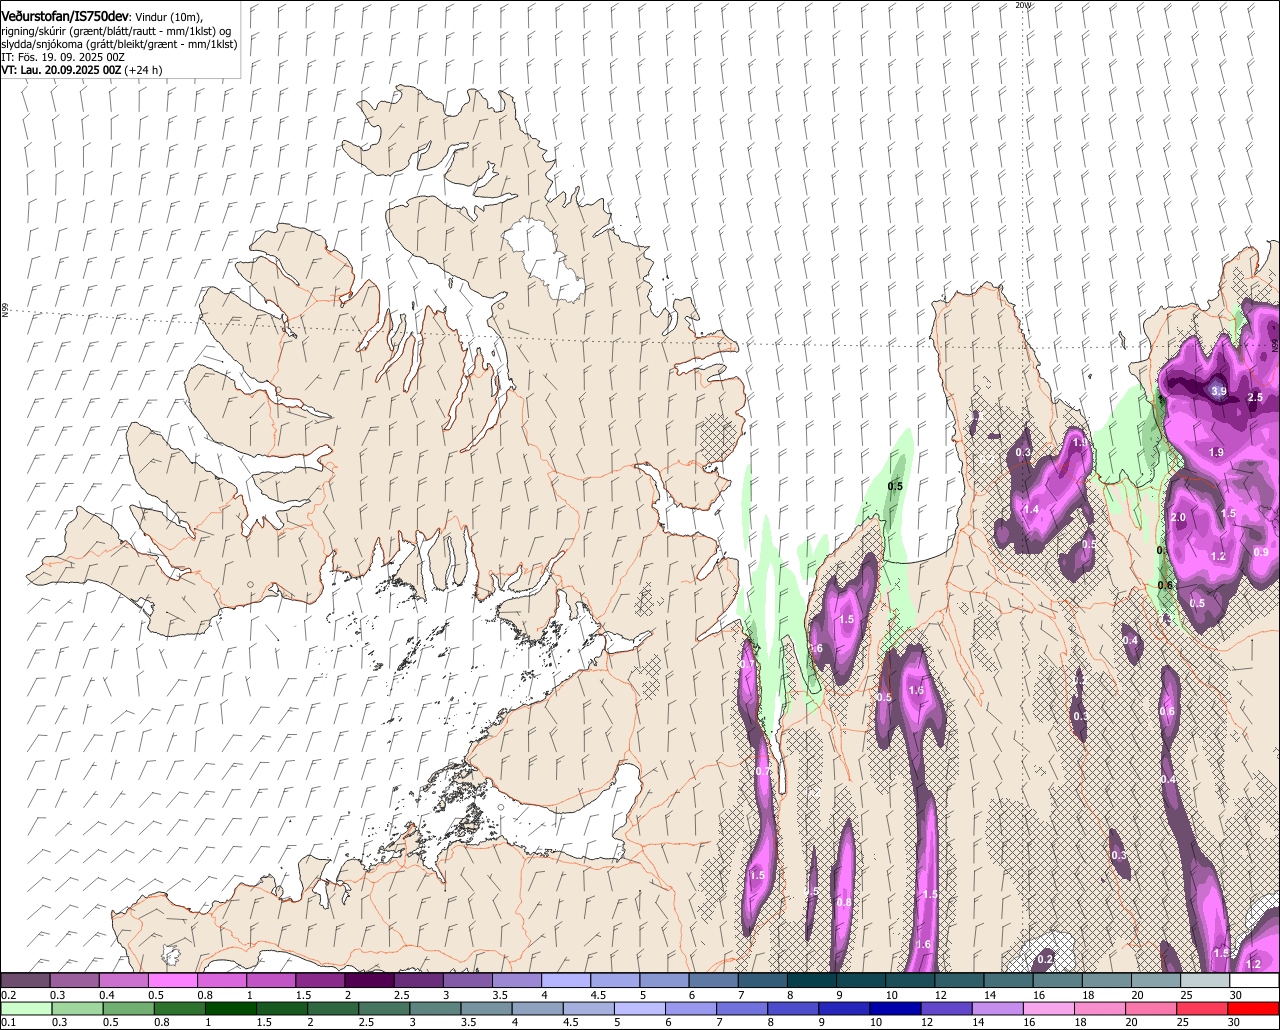Click the 20W longitude label
Image resolution: width=1280 pixels, height=1030 pixels.
(1022, 5)
